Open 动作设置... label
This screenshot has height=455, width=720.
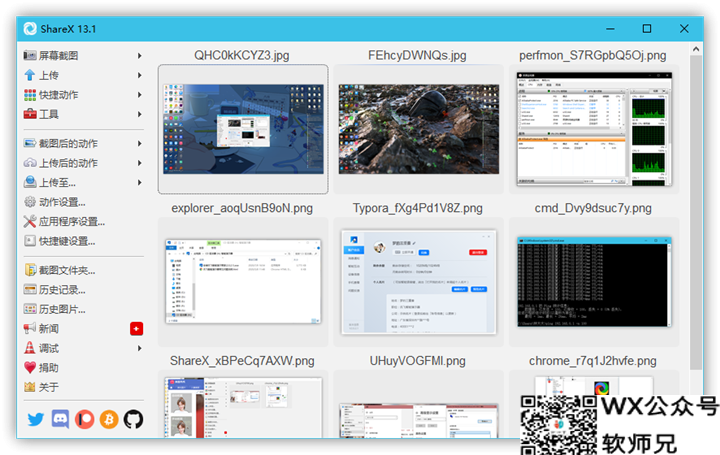62,202
